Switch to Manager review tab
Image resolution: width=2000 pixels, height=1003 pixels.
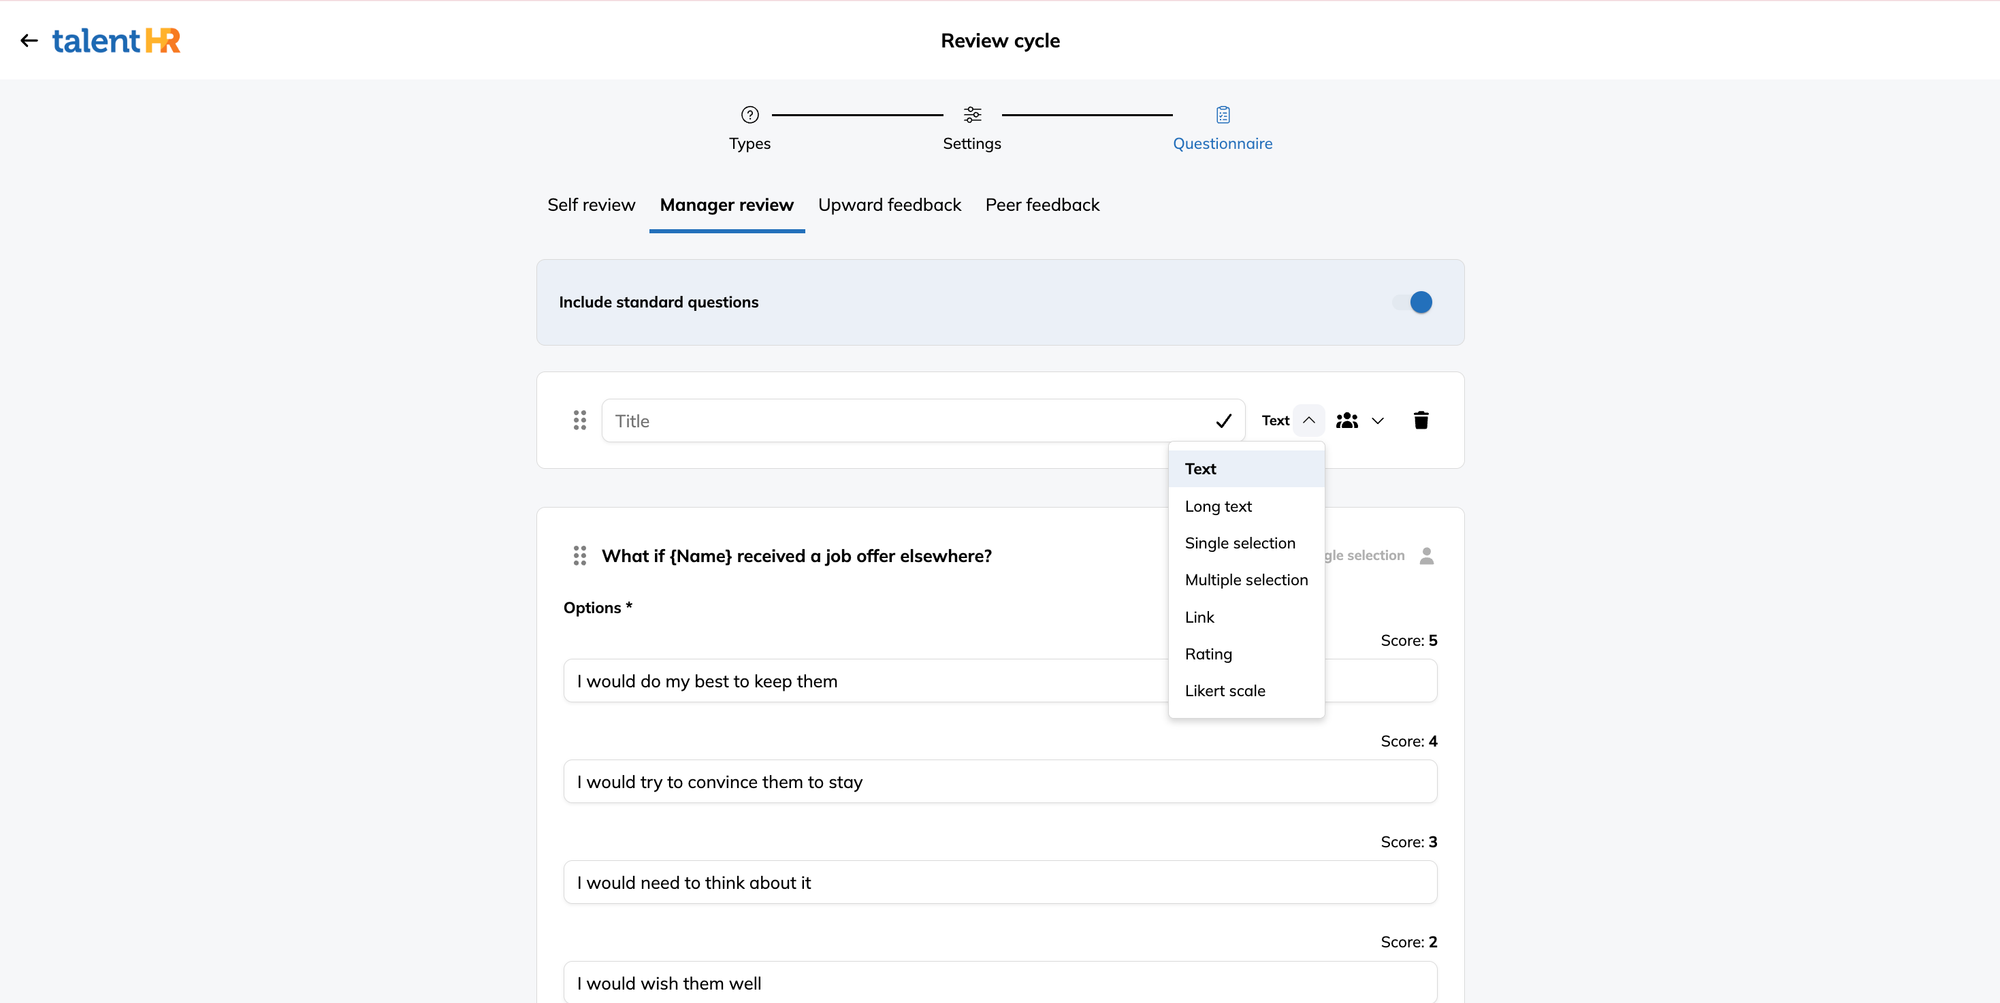coord(727,205)
